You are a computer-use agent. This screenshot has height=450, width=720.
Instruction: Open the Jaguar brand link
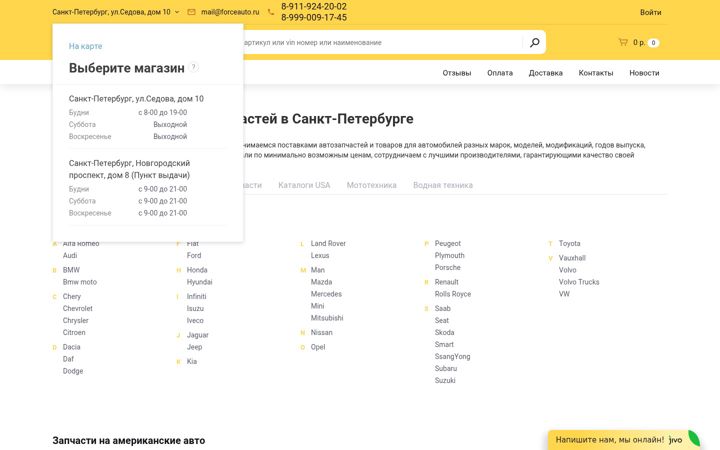coord(197,335)
